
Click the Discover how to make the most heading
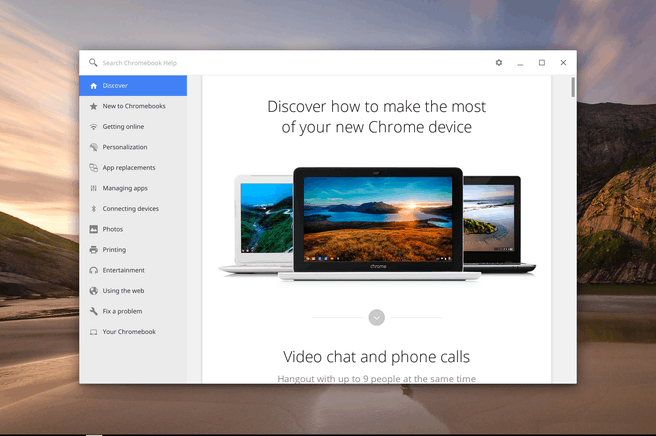[x=377, y=117]
